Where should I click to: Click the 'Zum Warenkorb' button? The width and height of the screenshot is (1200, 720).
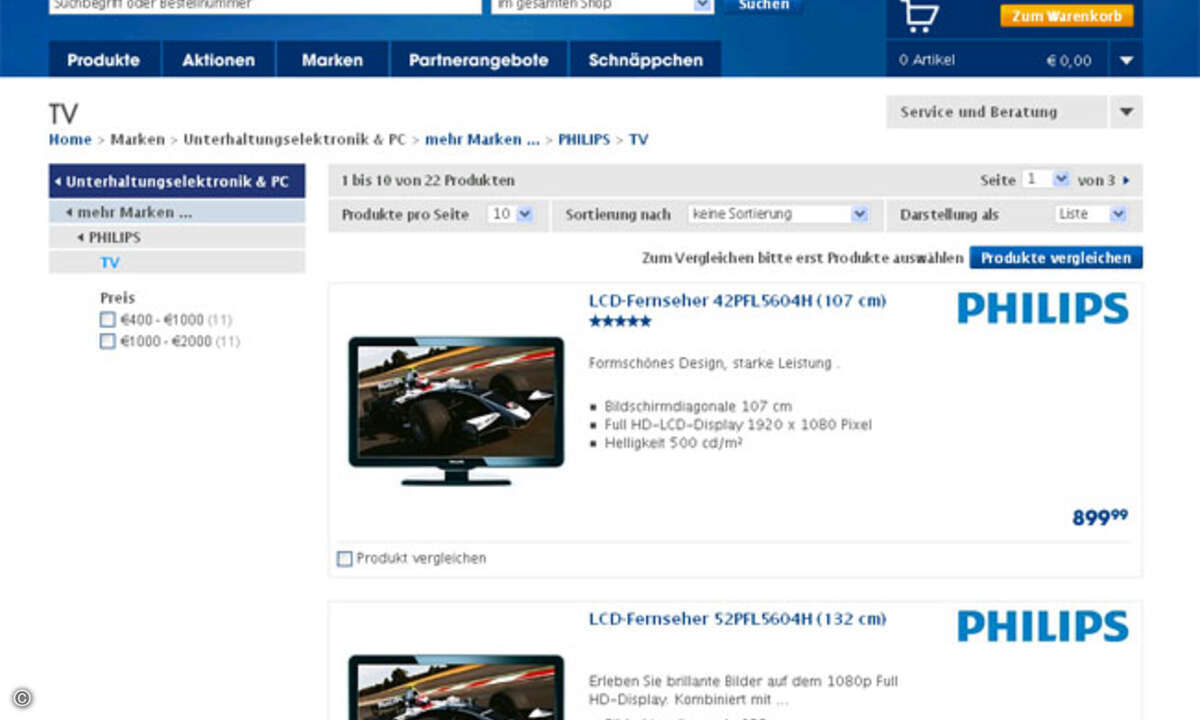1067,16
